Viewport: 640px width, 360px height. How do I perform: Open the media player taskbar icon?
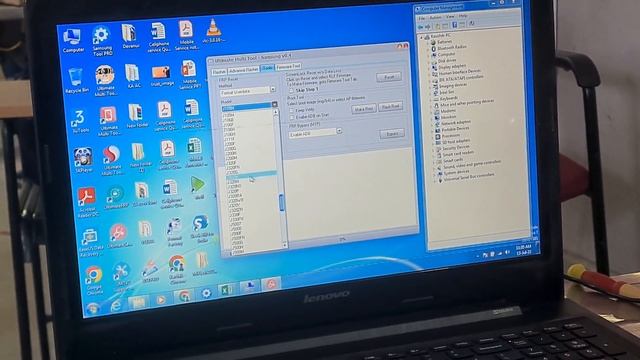coord(161,300)
